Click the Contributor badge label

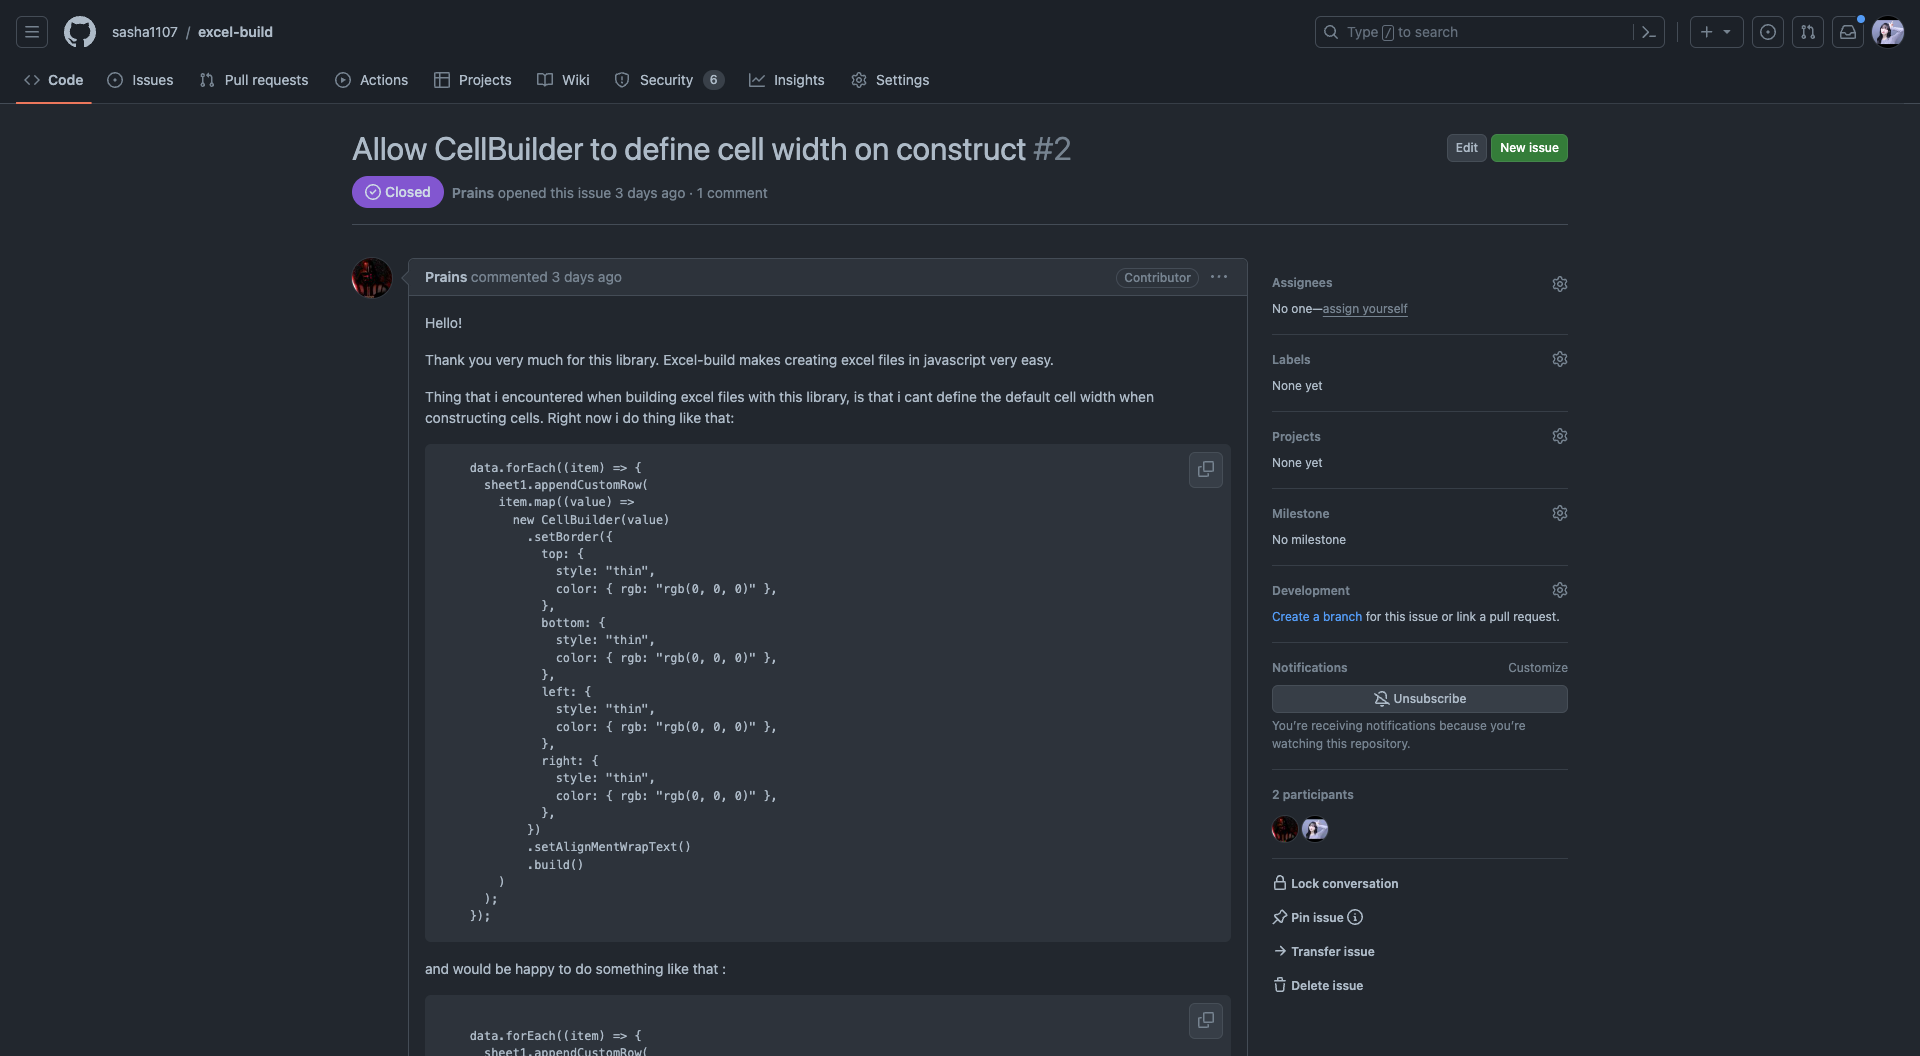(1157, 277)
